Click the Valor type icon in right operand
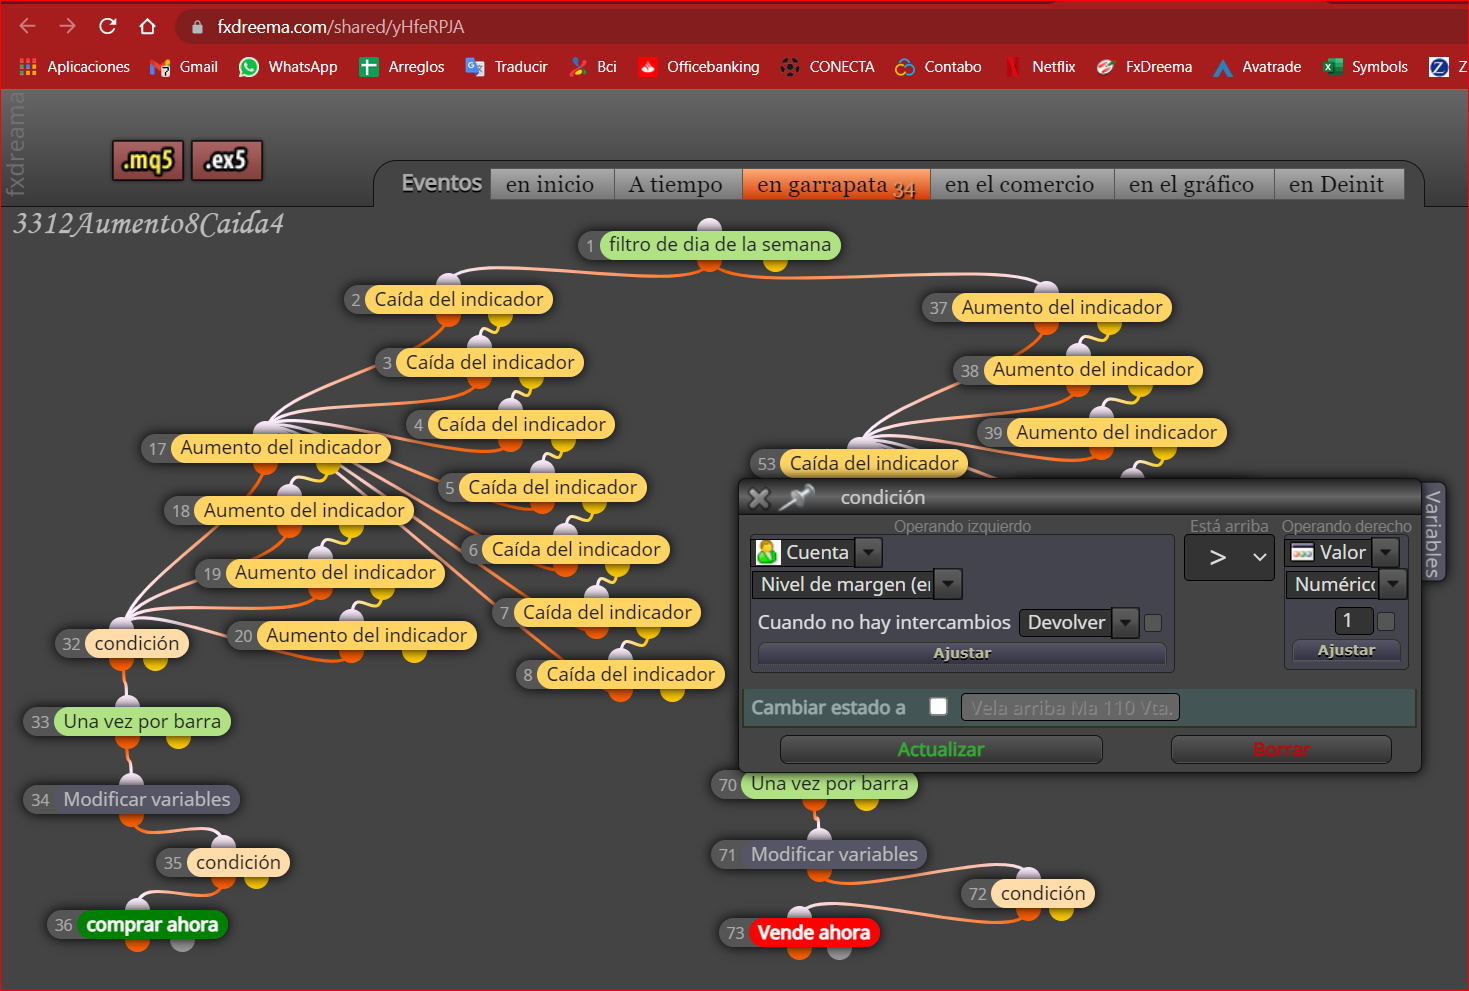Image resolution: width=1469 pixels, height=991 pixels. pos(1302,552)
